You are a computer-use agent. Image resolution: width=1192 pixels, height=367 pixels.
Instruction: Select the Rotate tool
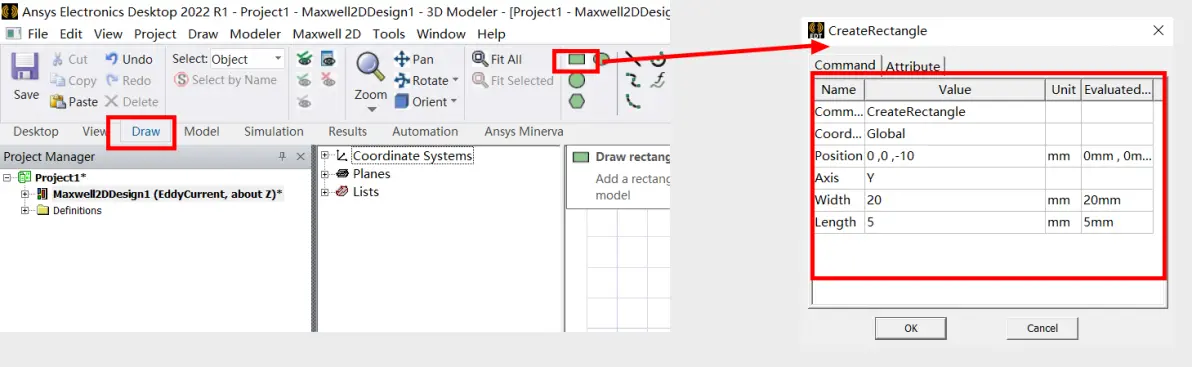coord(421,81)
